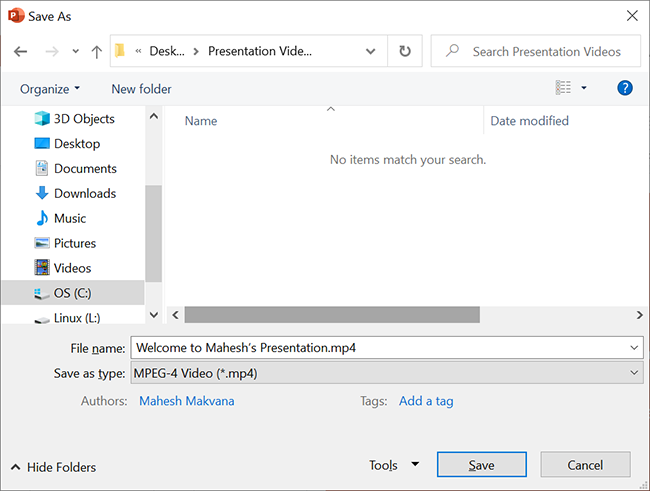650x491 pixels.
Task: Click the Back navigation arrow
Action: coord(21,51)
